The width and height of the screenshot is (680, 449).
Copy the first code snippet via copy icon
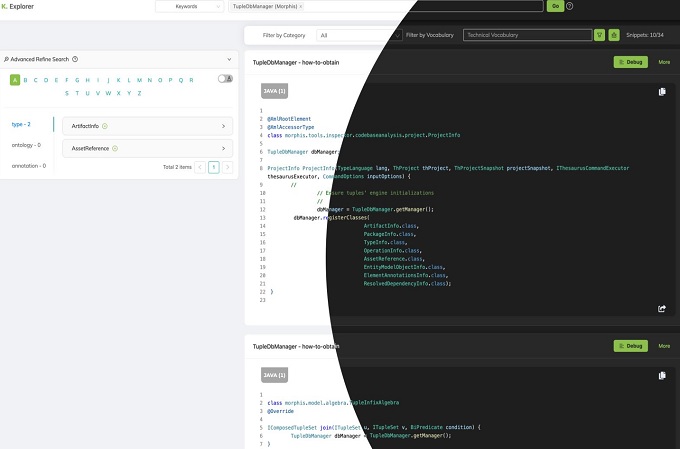[662, 92]
